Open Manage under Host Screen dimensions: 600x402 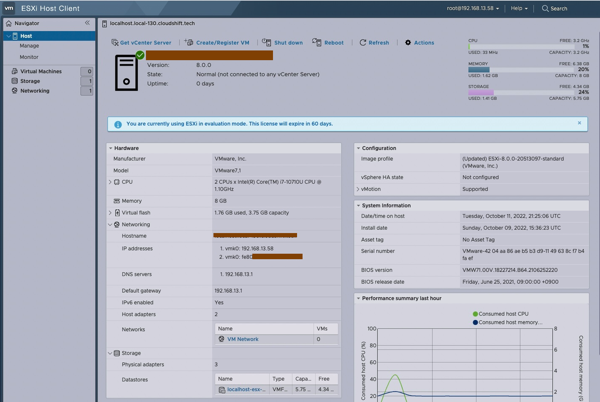(29, 46)
